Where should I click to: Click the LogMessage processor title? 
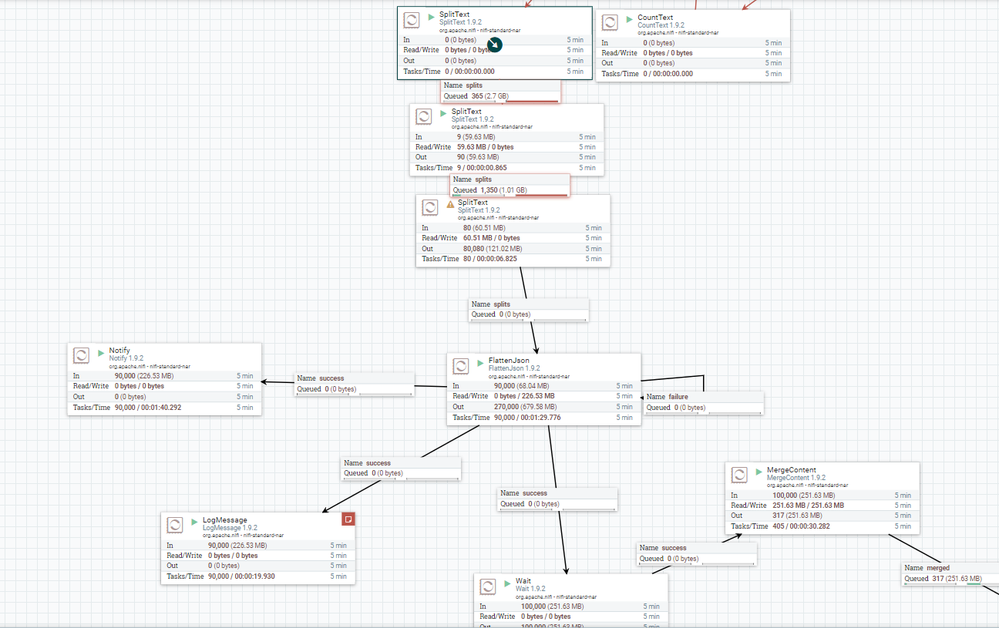coord(225,520)
